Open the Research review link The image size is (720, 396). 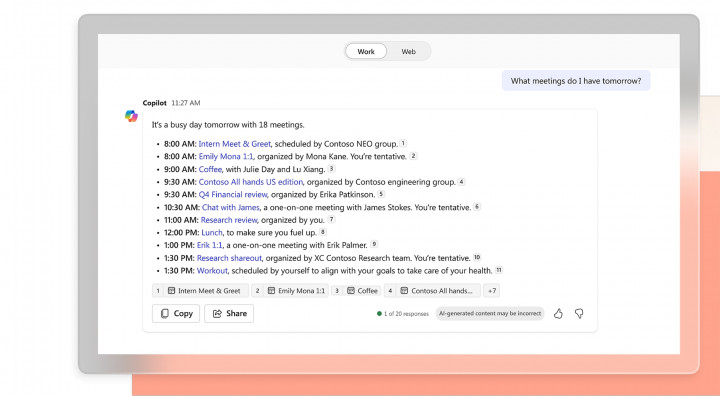click(229, 220)
